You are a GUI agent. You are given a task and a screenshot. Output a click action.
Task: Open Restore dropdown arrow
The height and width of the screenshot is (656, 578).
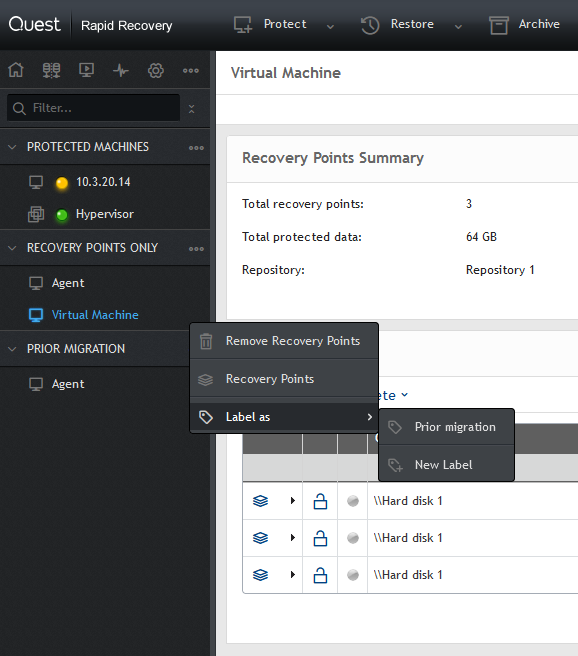click(458, 27)
